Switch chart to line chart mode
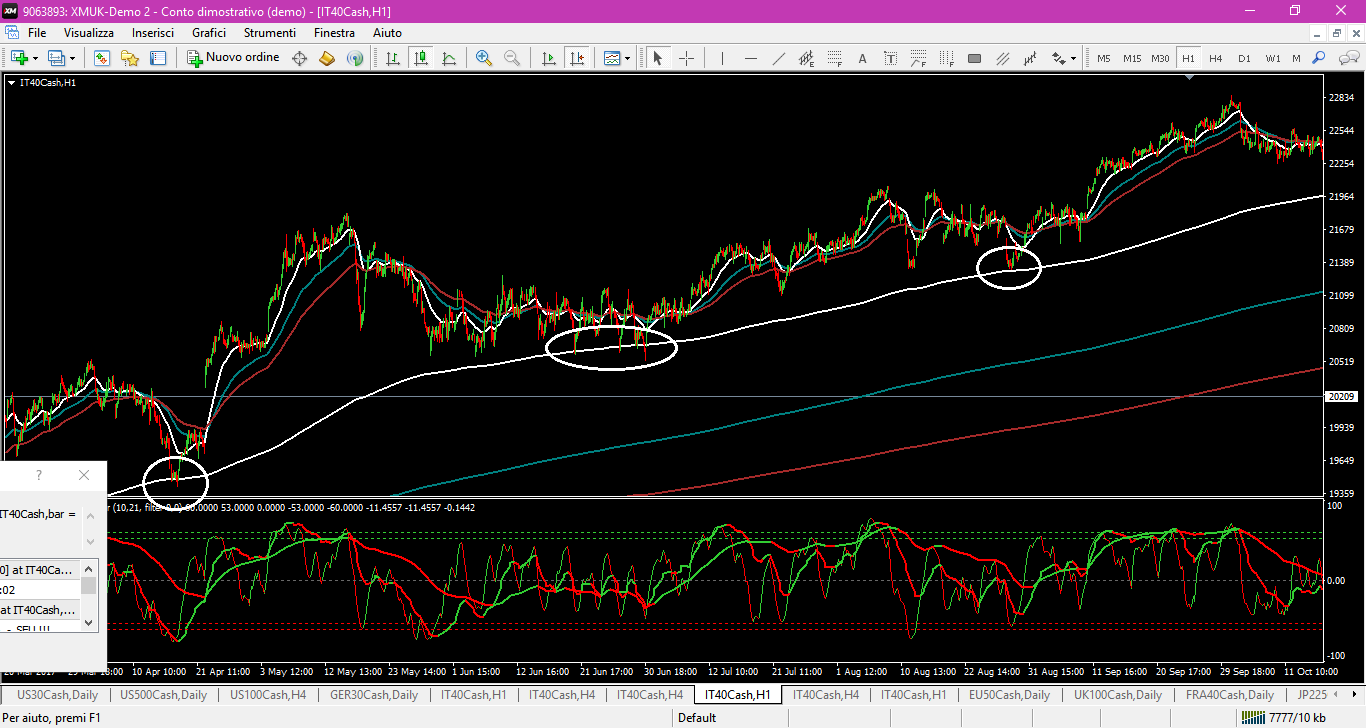 [x=449, y=58]
